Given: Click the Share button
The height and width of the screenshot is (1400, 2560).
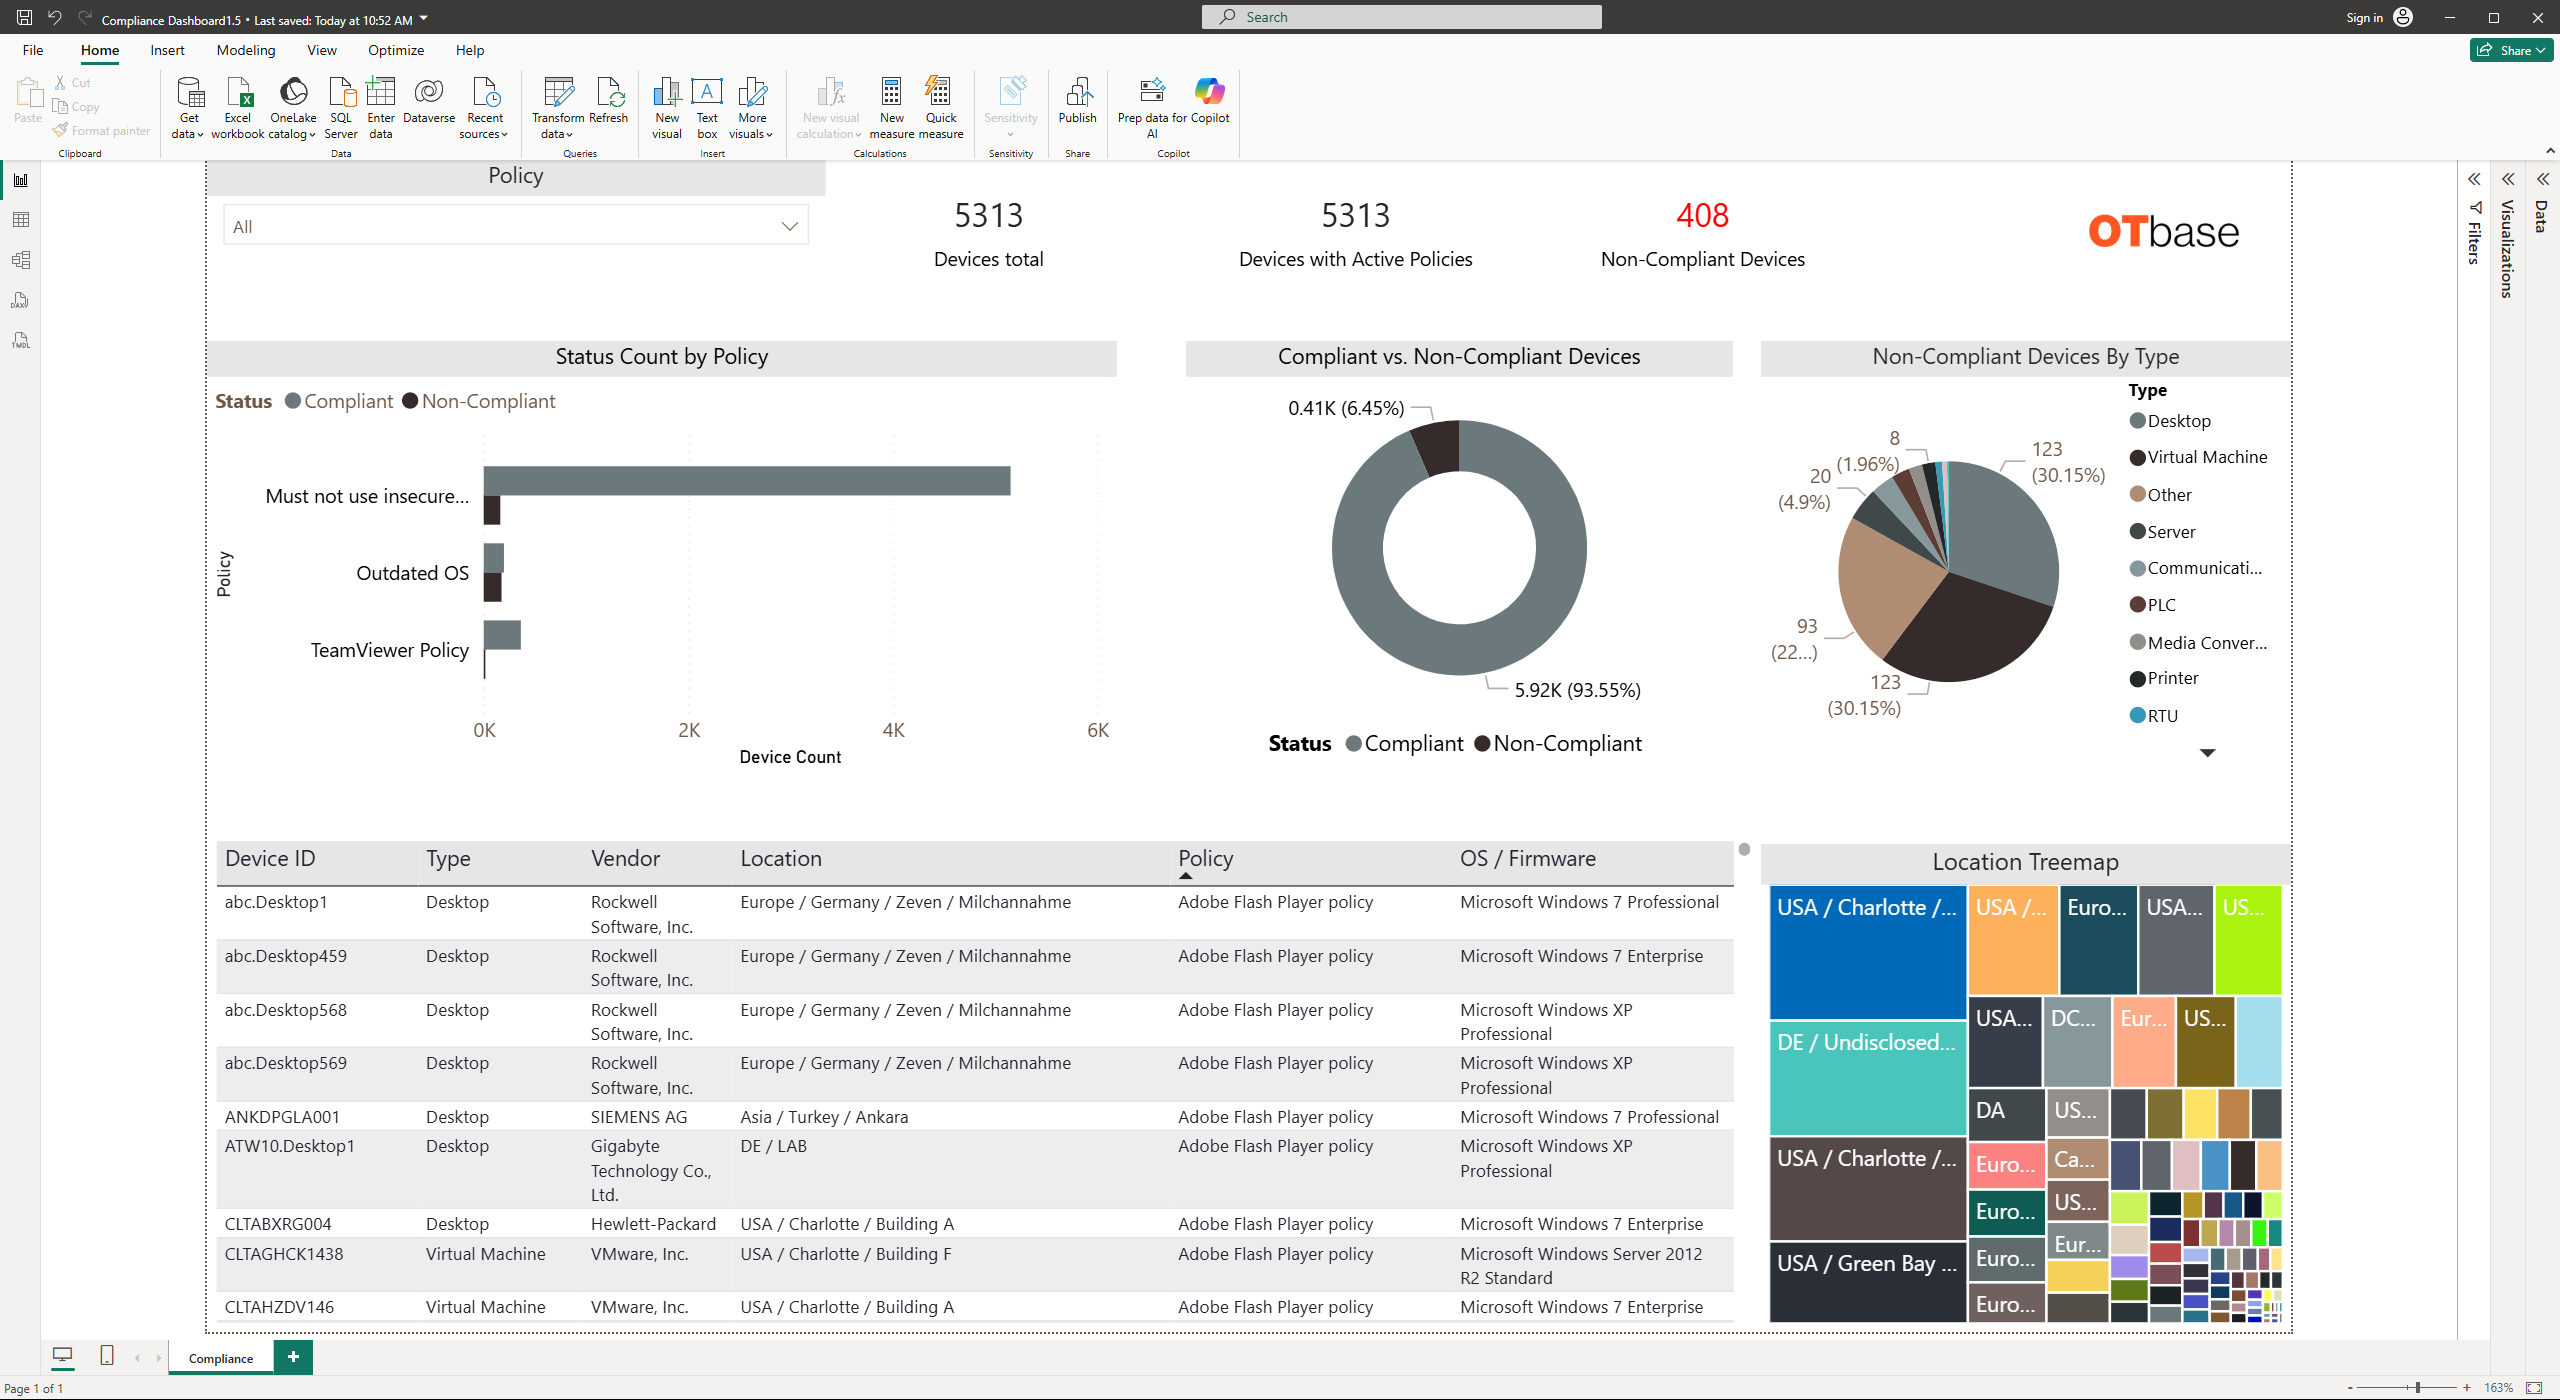Looking at the screenshot, I should click(2514, 50).
